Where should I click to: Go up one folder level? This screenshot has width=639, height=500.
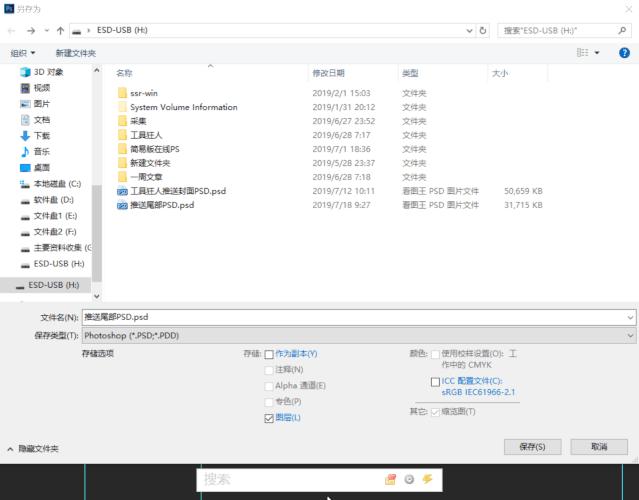tap(60, 31)
